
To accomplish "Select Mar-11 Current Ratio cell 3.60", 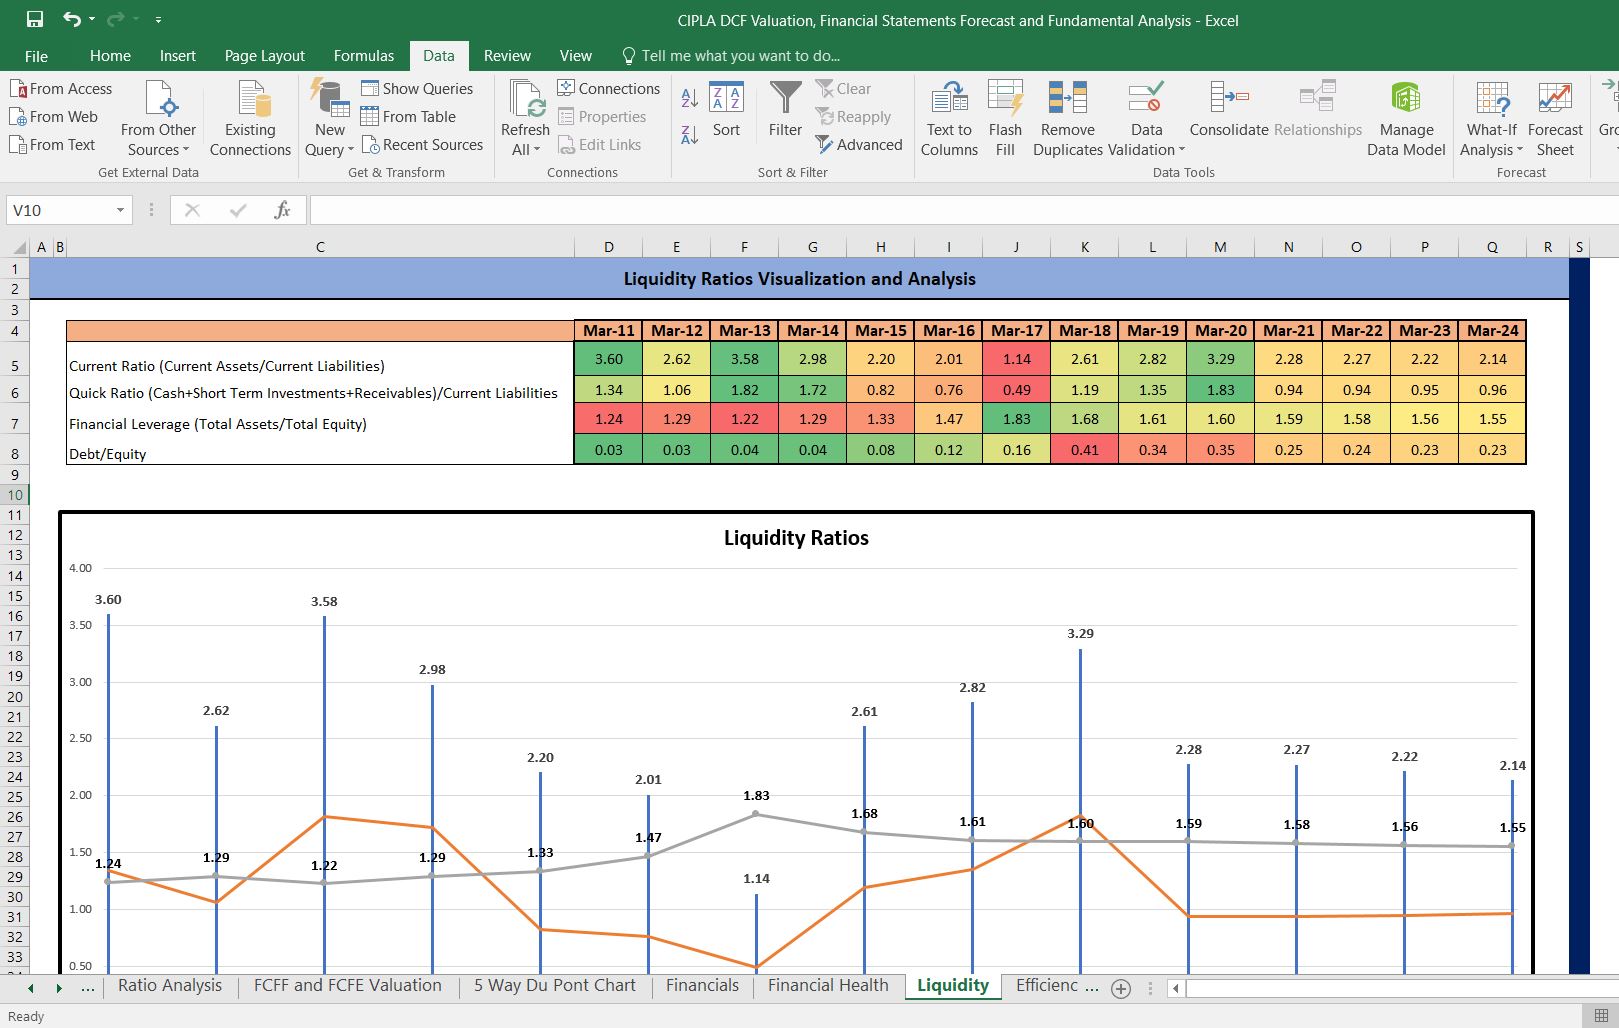I will click(608, 359).
